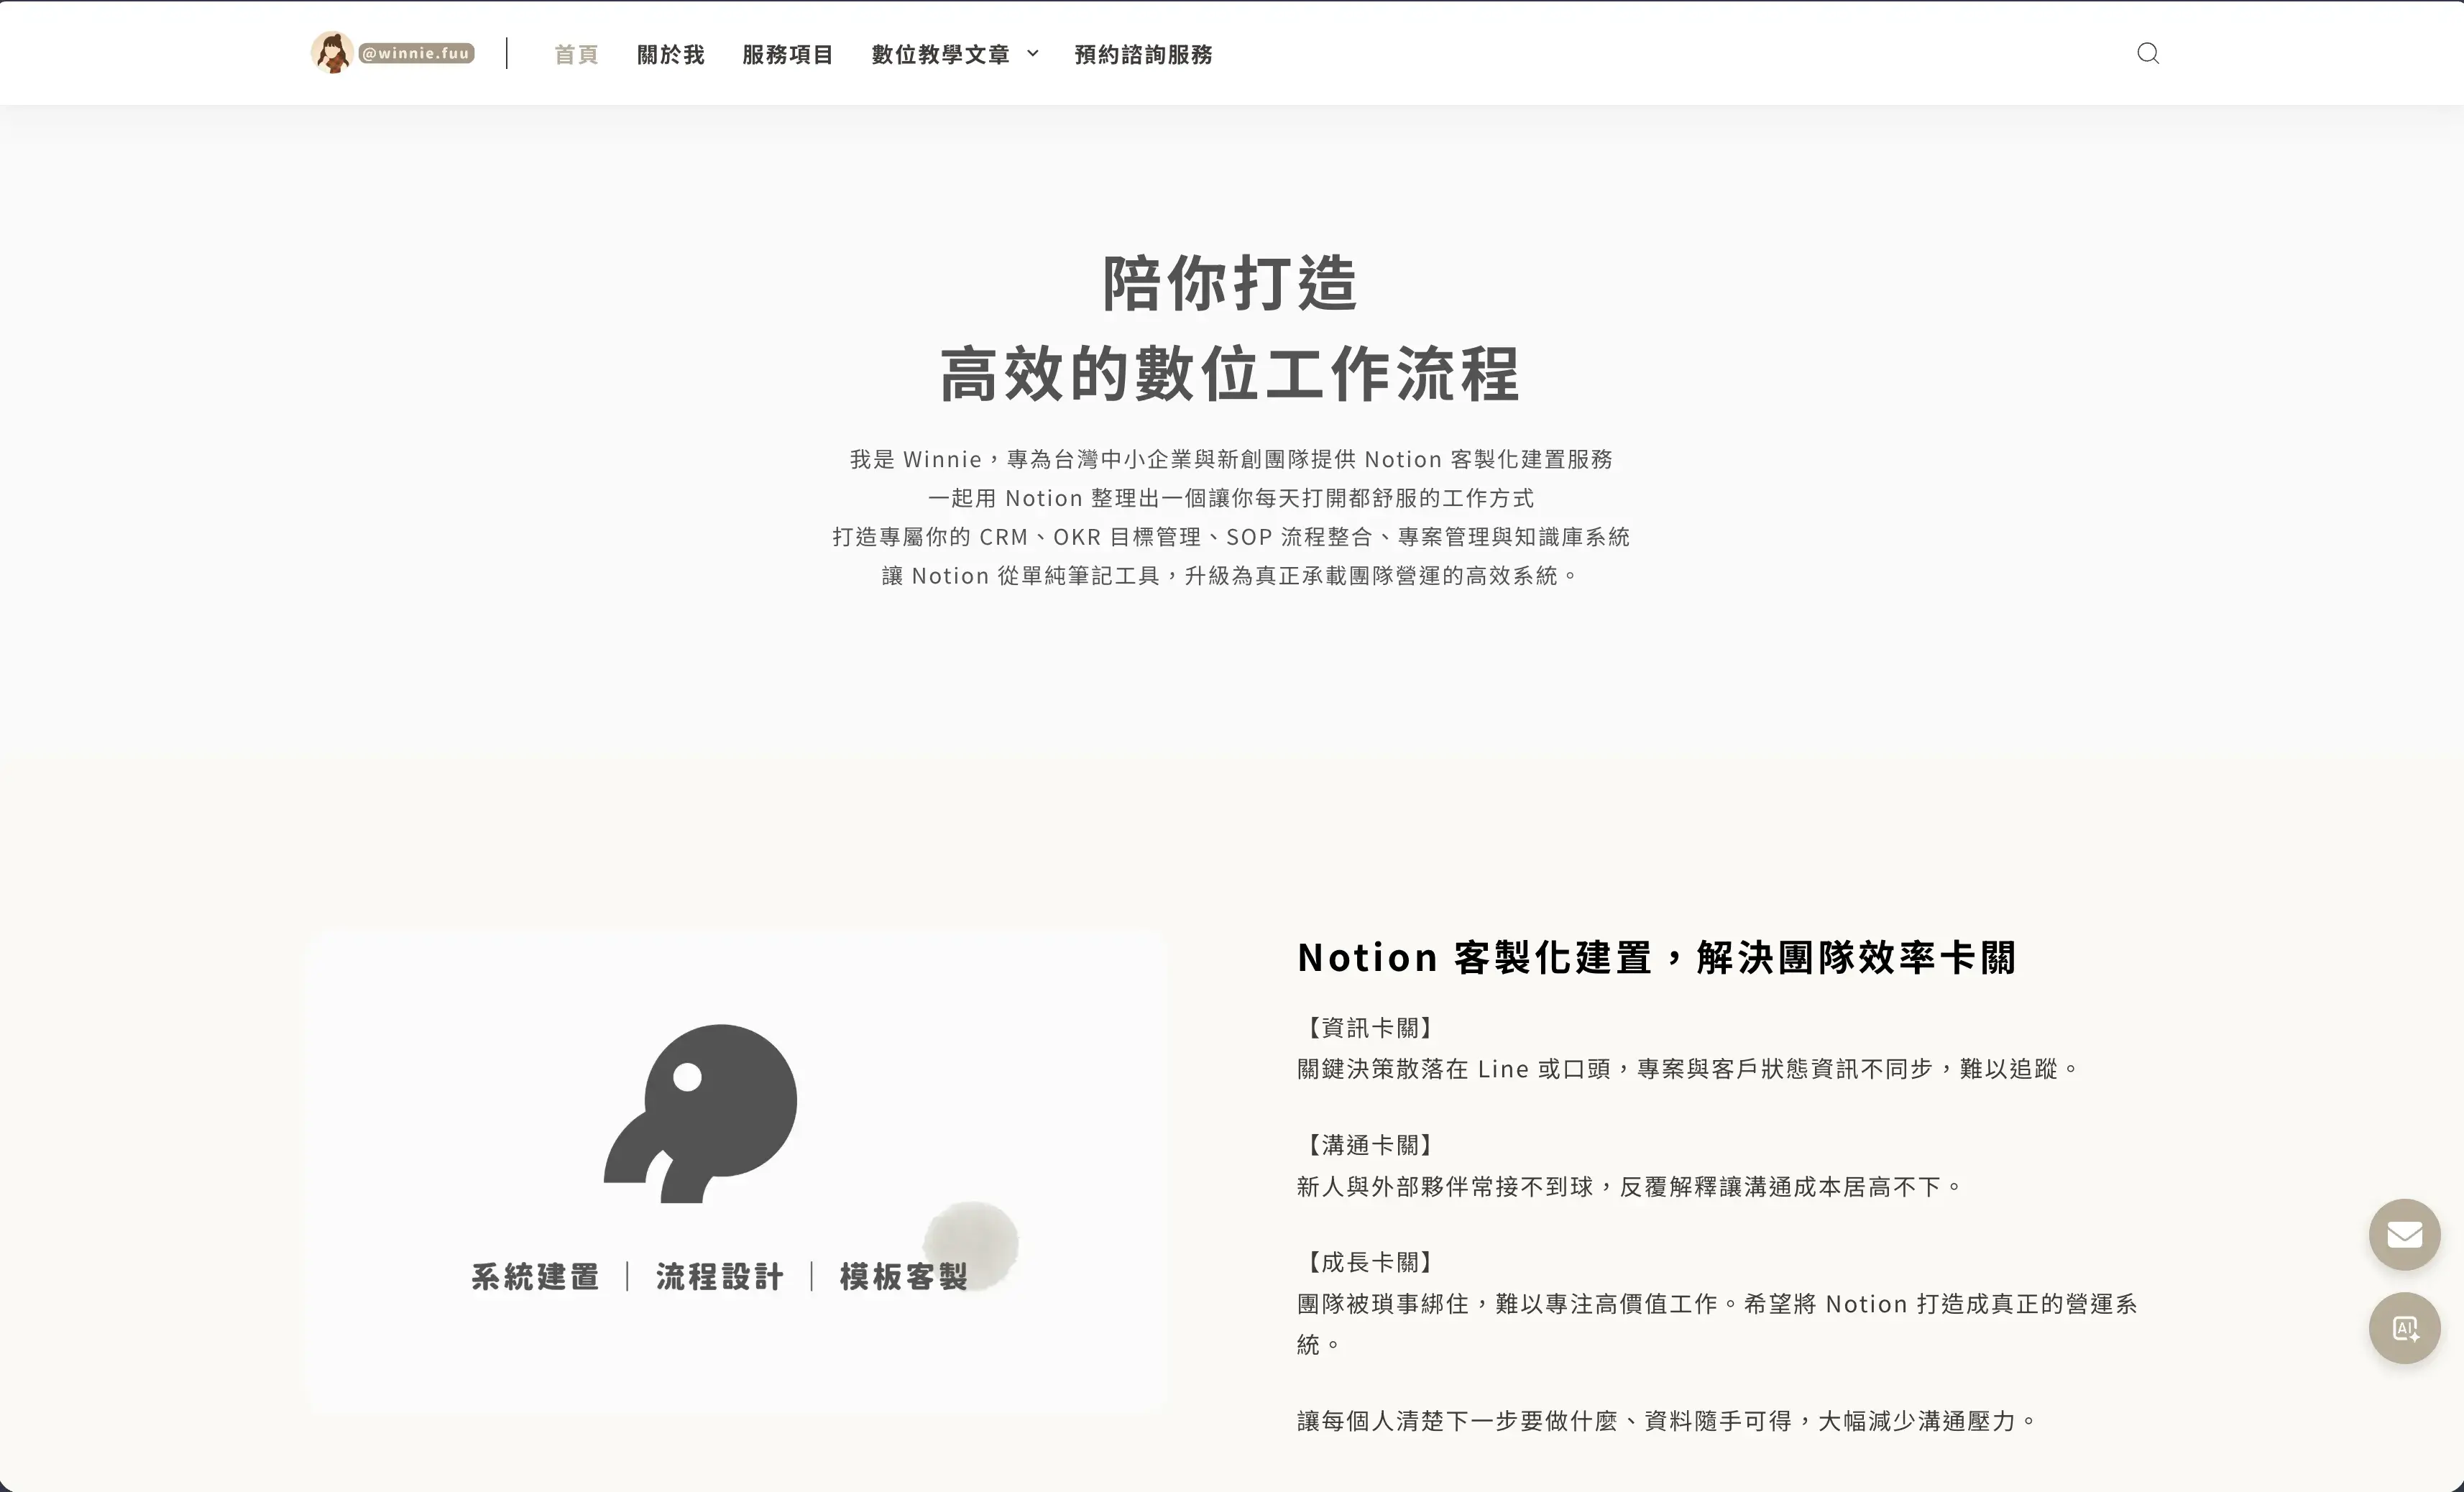Click the sentence 新人與外部夥伴常接不到球

1630,1187
